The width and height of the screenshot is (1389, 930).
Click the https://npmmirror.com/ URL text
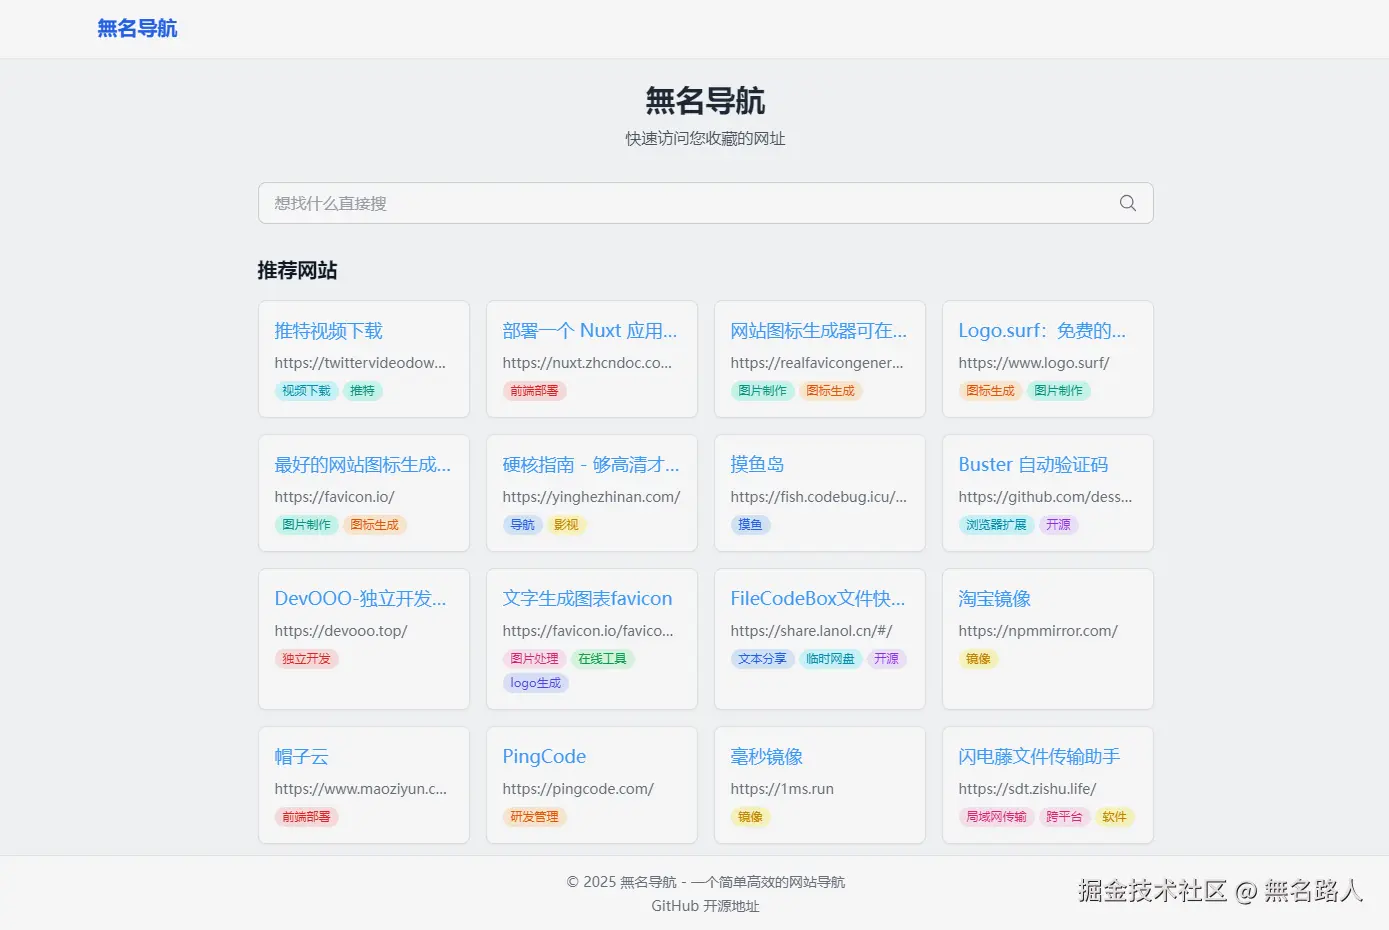tap(1038, 631)
